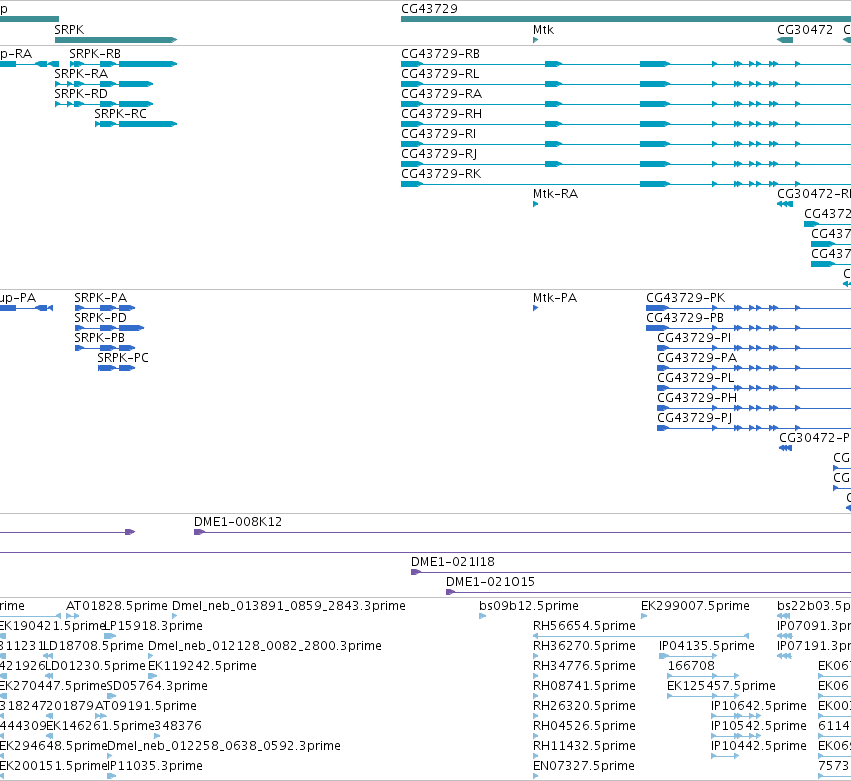Select transcript SRPK-RC
Screen dimensions: 851x781
click(x=120, y=114)
